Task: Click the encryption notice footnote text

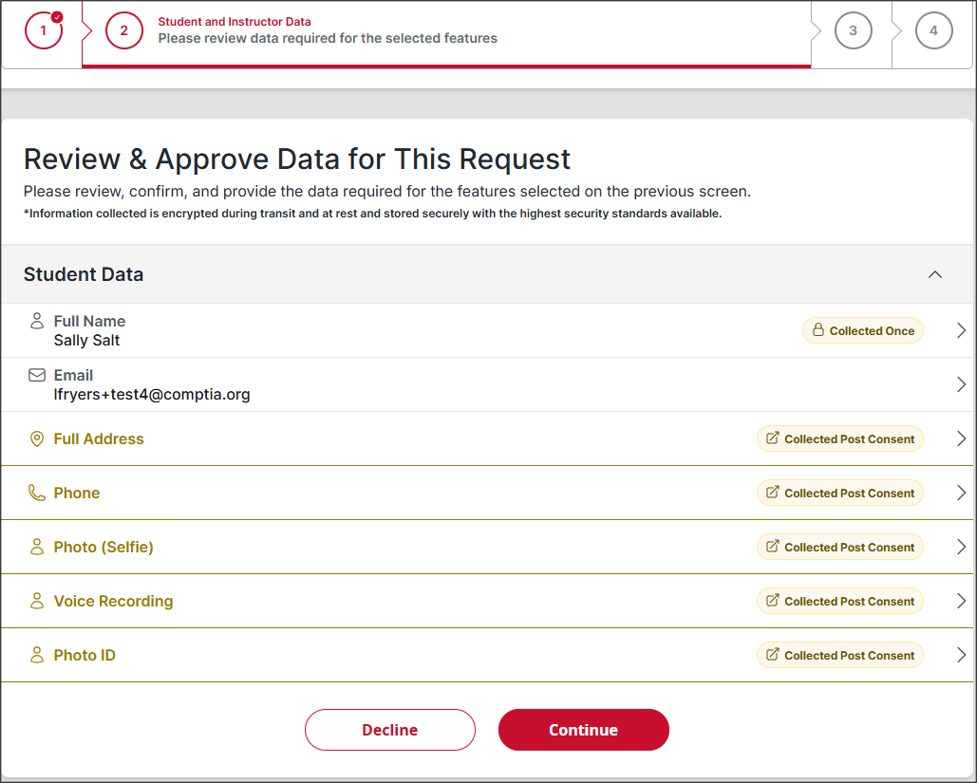Action: pos(373,214)
